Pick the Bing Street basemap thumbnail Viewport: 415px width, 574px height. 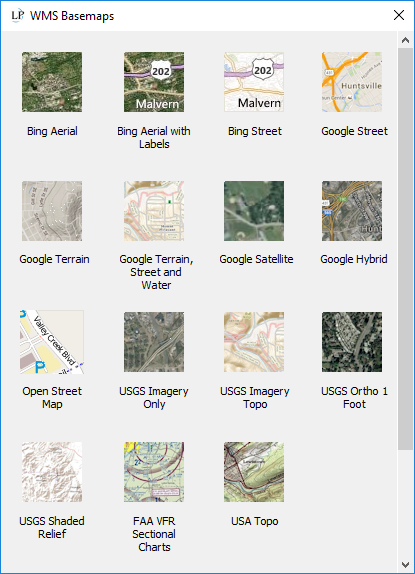pos(254,82)
